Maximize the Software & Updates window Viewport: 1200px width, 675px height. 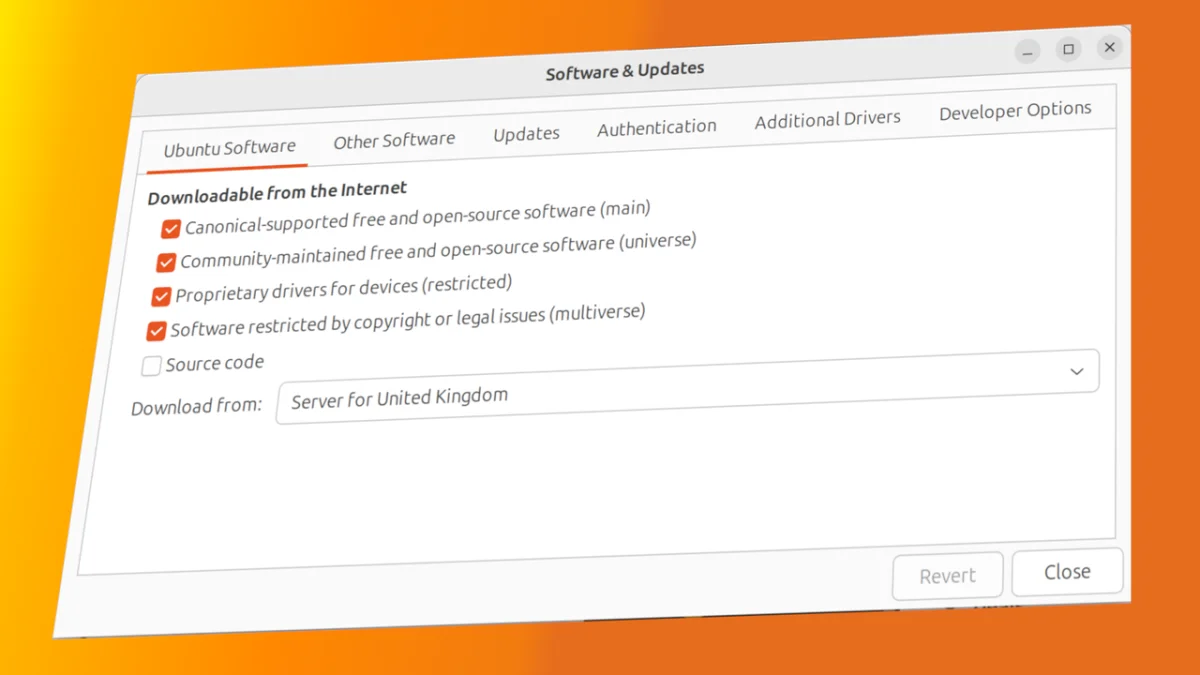coord(1068,50)
